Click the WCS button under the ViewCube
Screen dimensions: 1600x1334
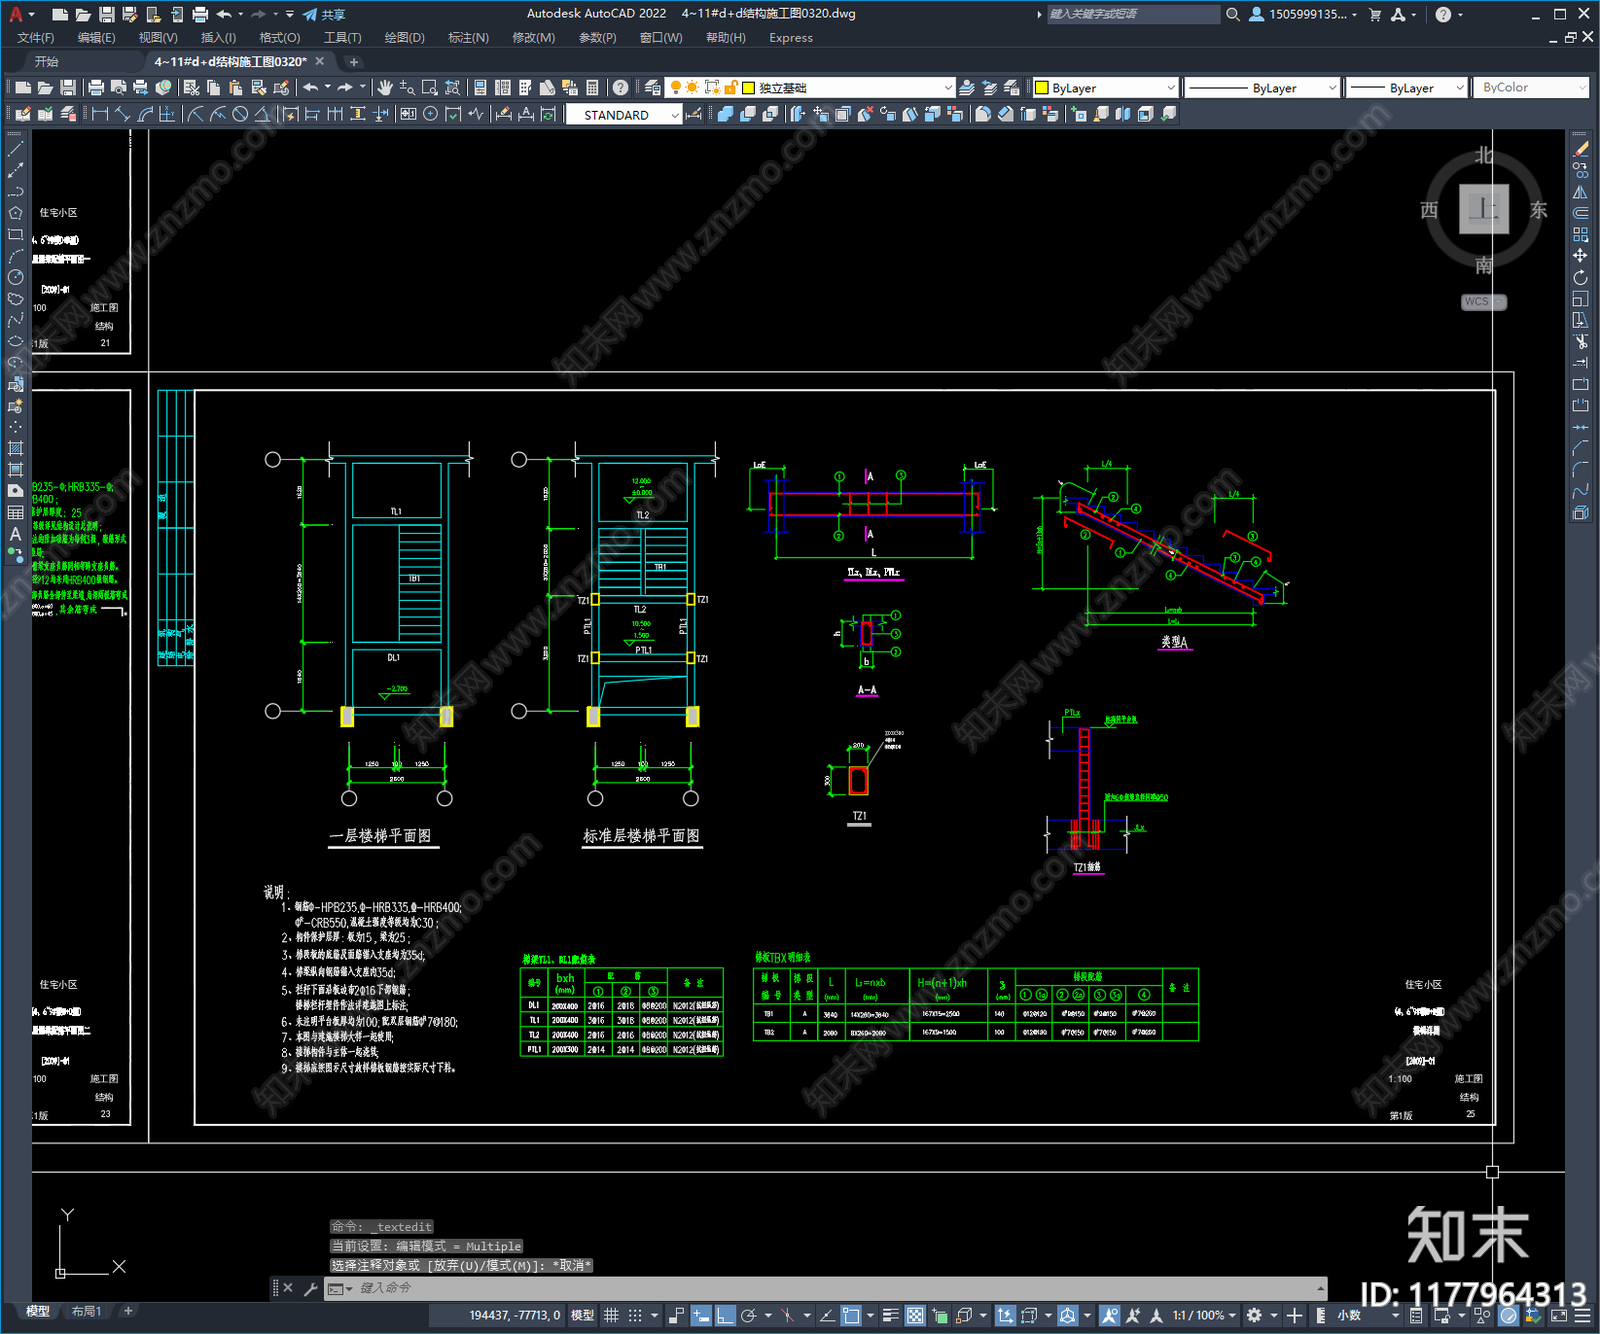point(1484,301)
